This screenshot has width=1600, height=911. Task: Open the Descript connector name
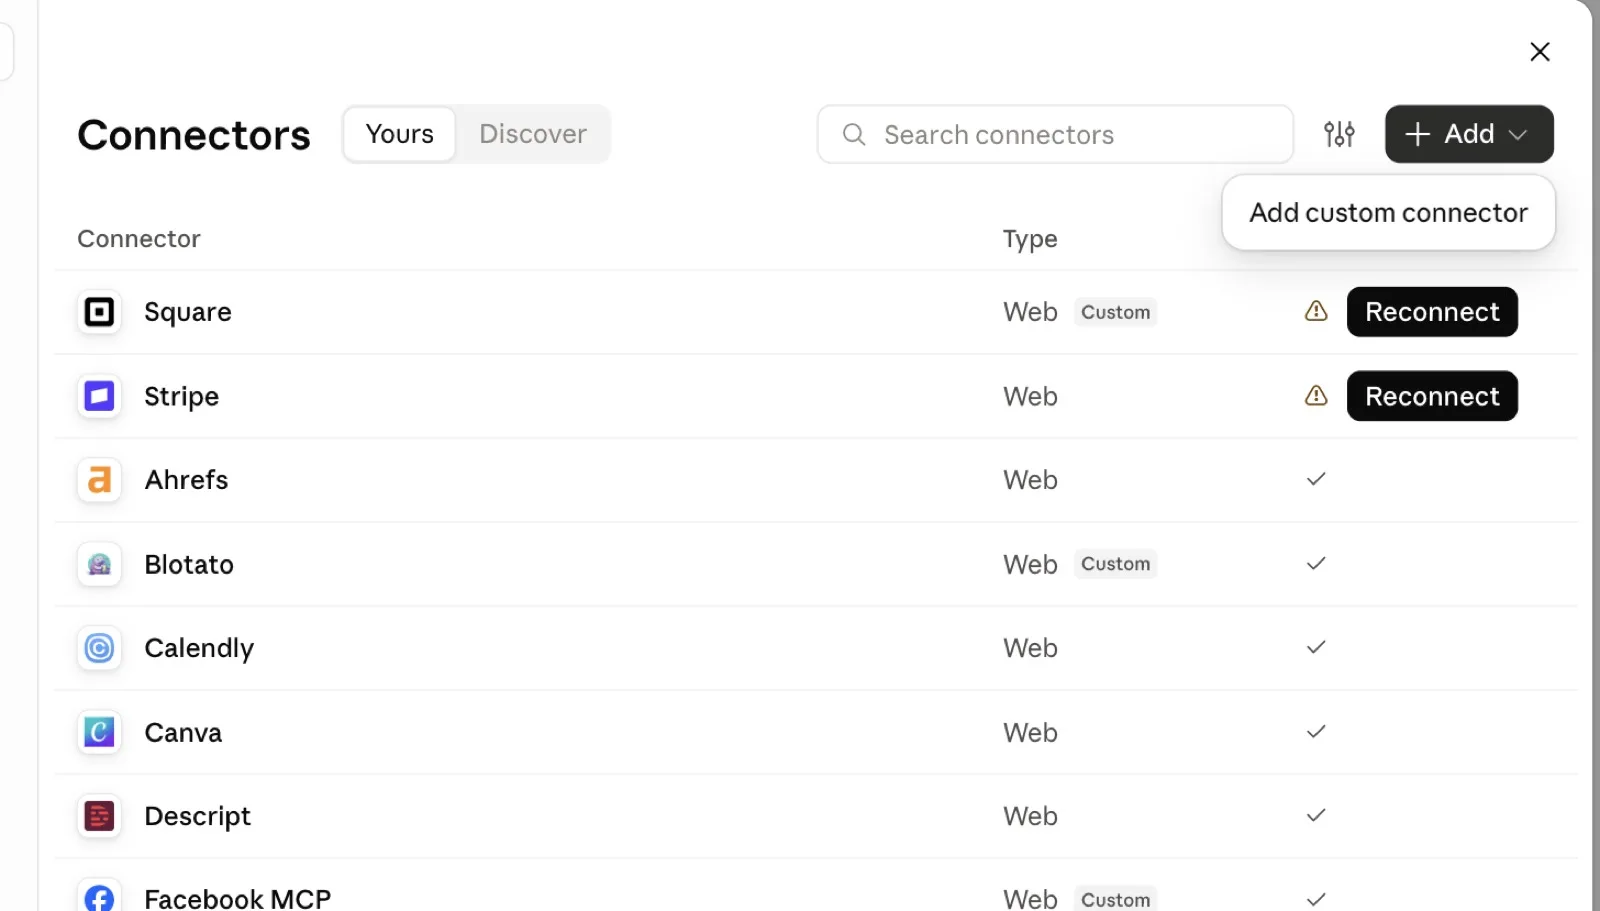click(x=197, y=816)
